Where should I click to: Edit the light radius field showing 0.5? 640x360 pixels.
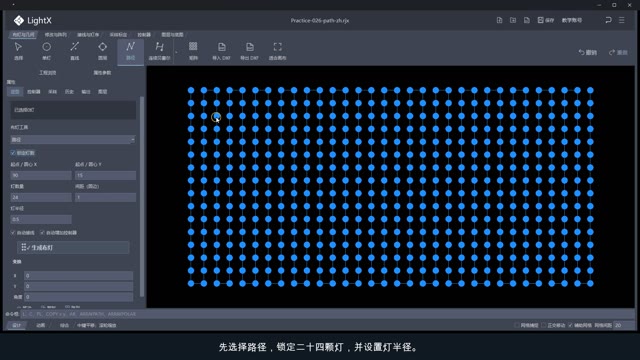tap(41, 220)
